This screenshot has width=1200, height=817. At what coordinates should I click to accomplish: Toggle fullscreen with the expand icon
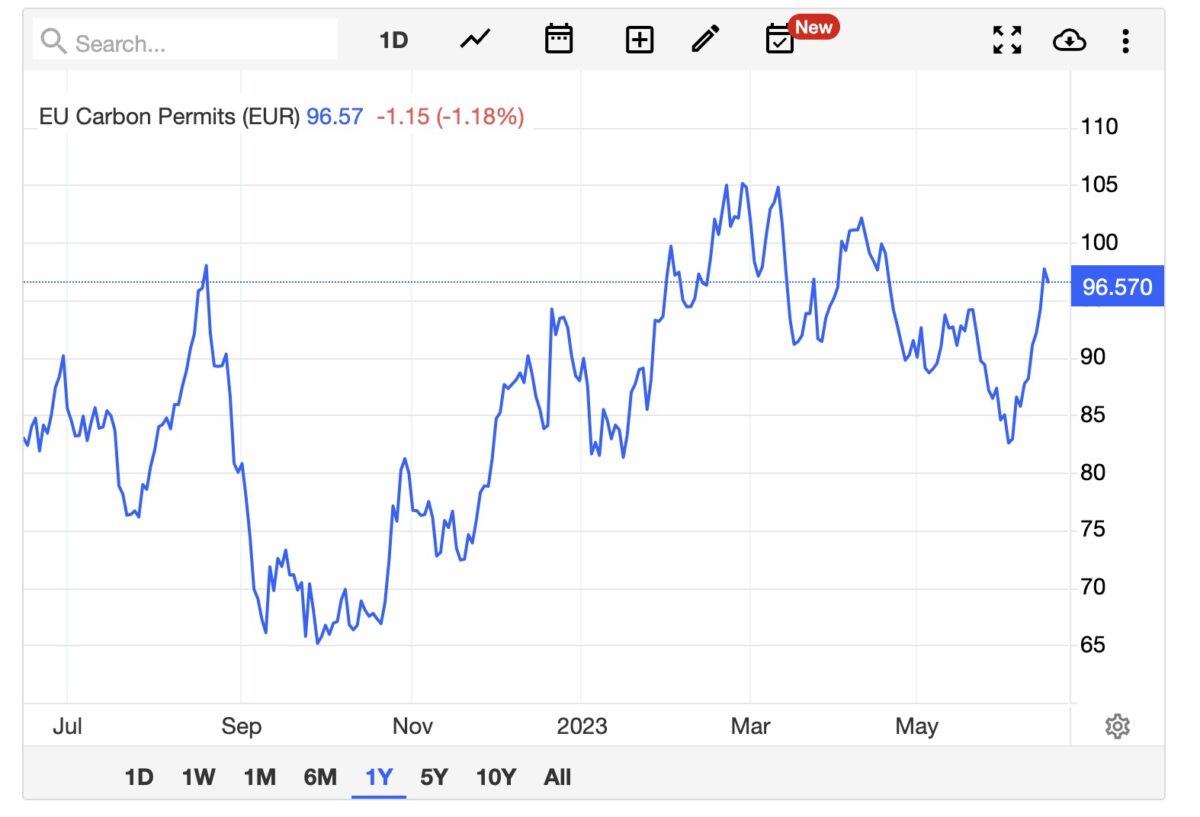point(1007,40)
